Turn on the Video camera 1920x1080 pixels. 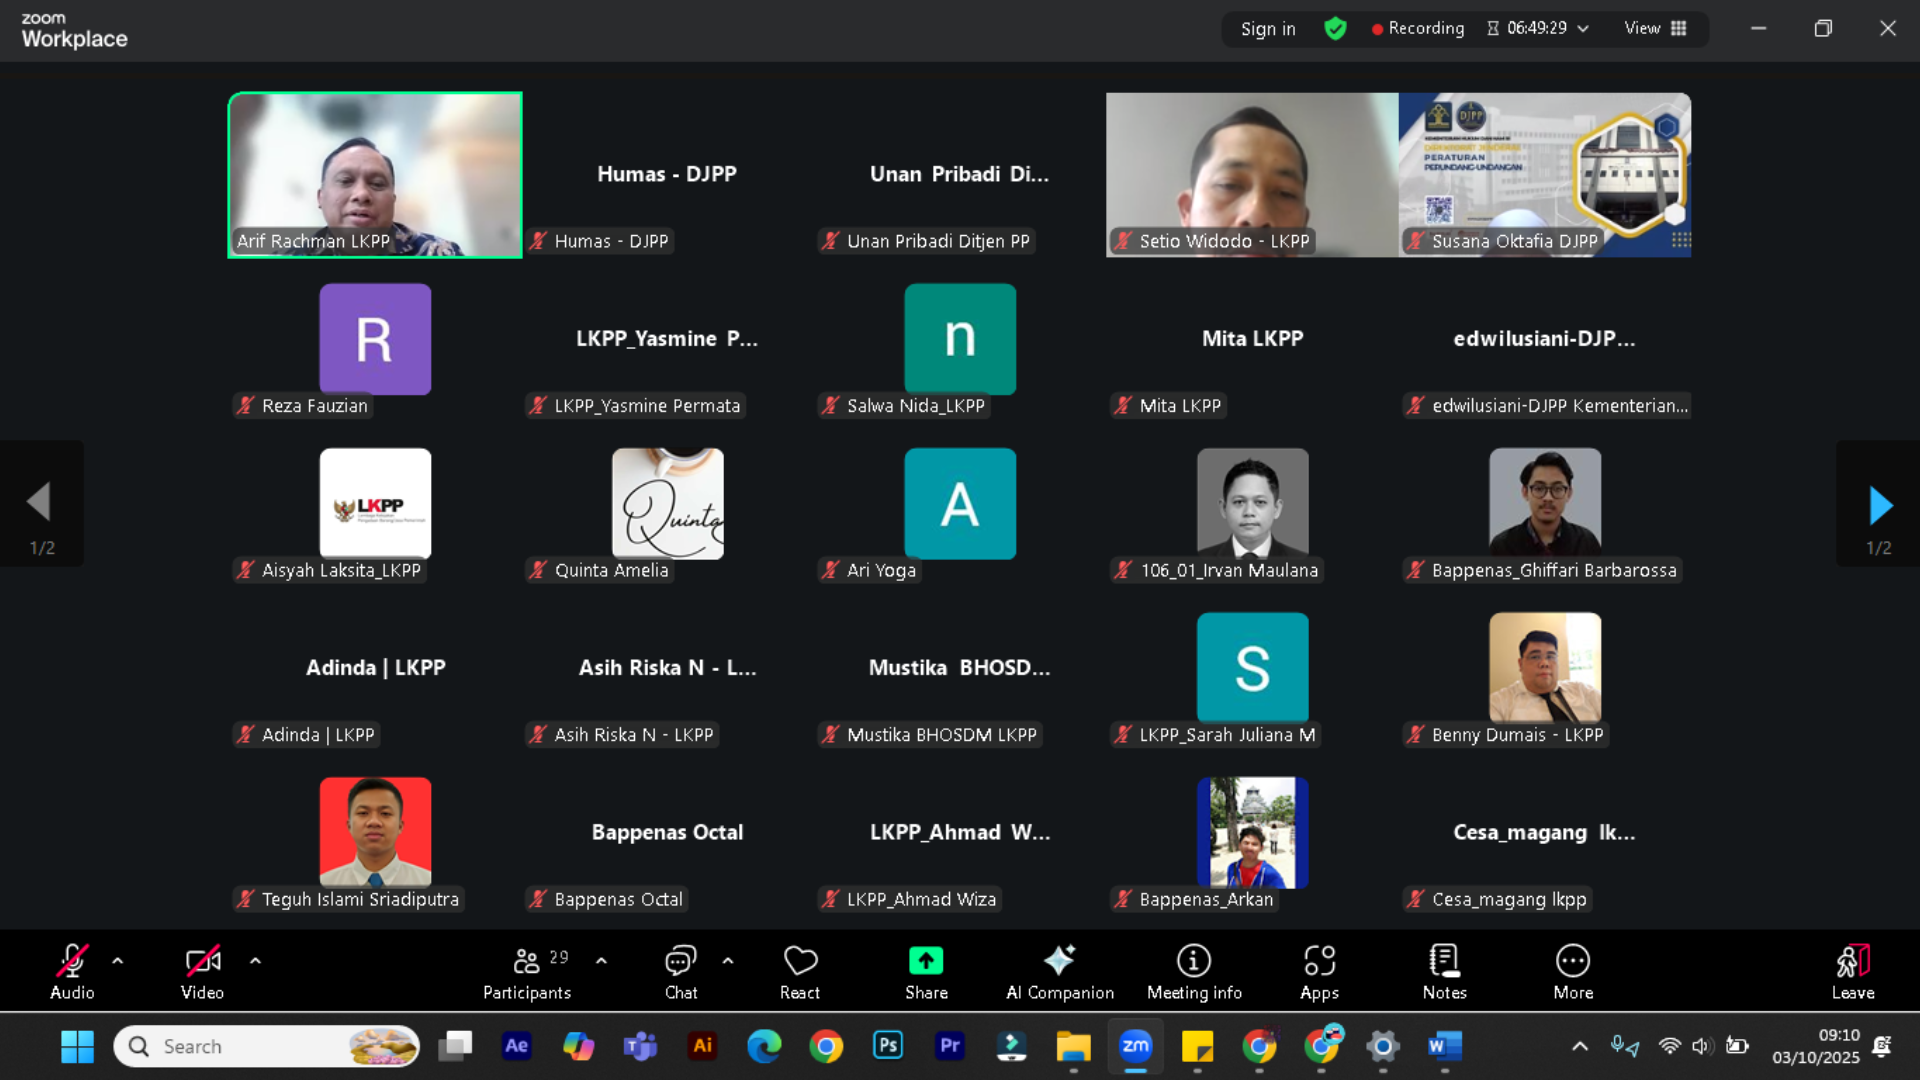point(202,972)
